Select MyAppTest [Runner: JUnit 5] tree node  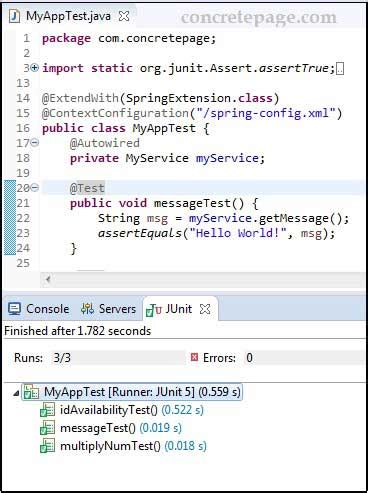click(x=132, y=392)
